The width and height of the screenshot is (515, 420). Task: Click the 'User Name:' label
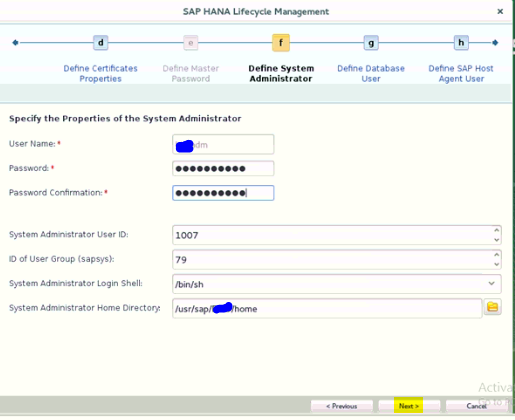pyautogui.click(x=32, y=144)
